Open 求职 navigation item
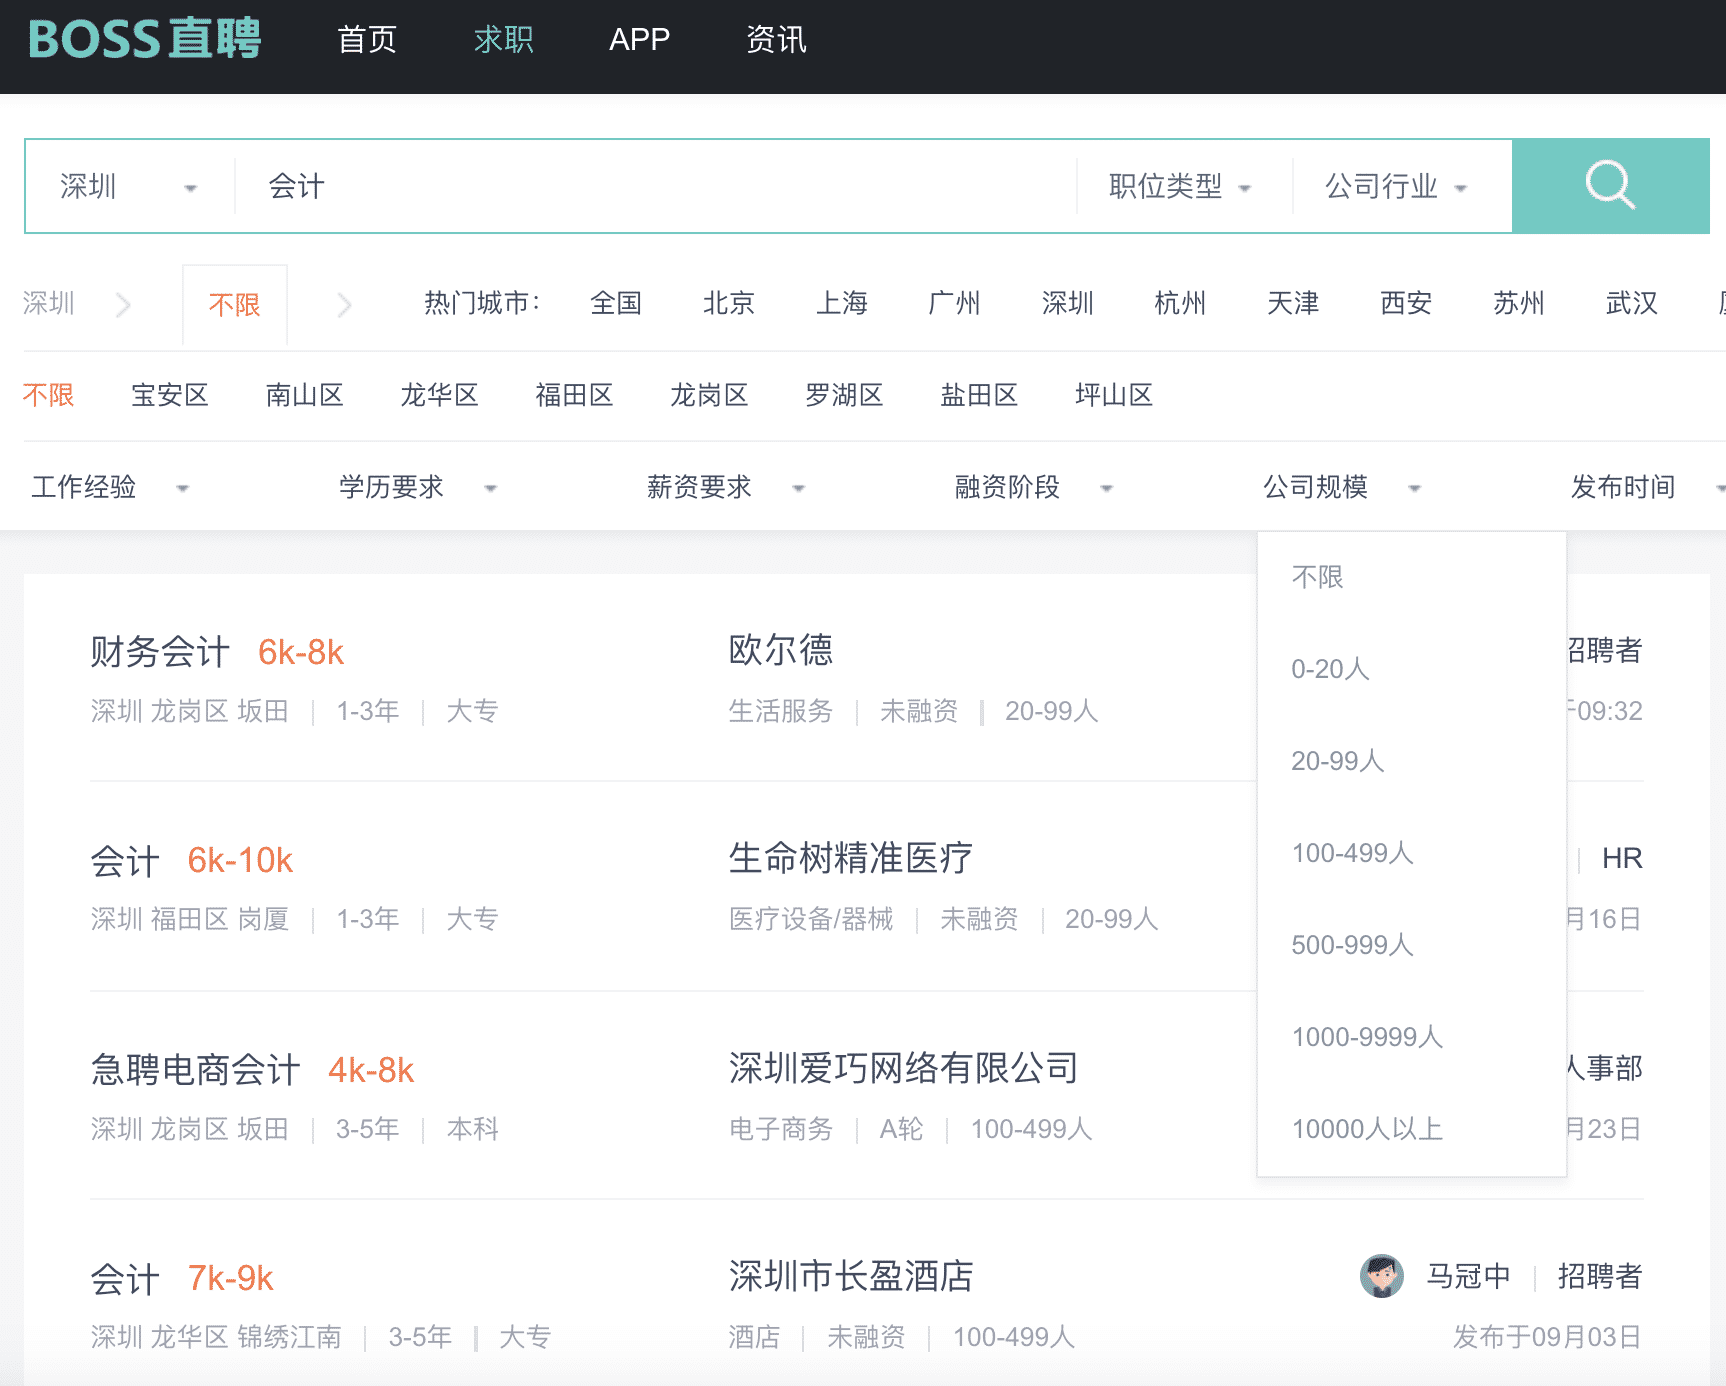The image size is (1726, 1386). click(503, 40)
